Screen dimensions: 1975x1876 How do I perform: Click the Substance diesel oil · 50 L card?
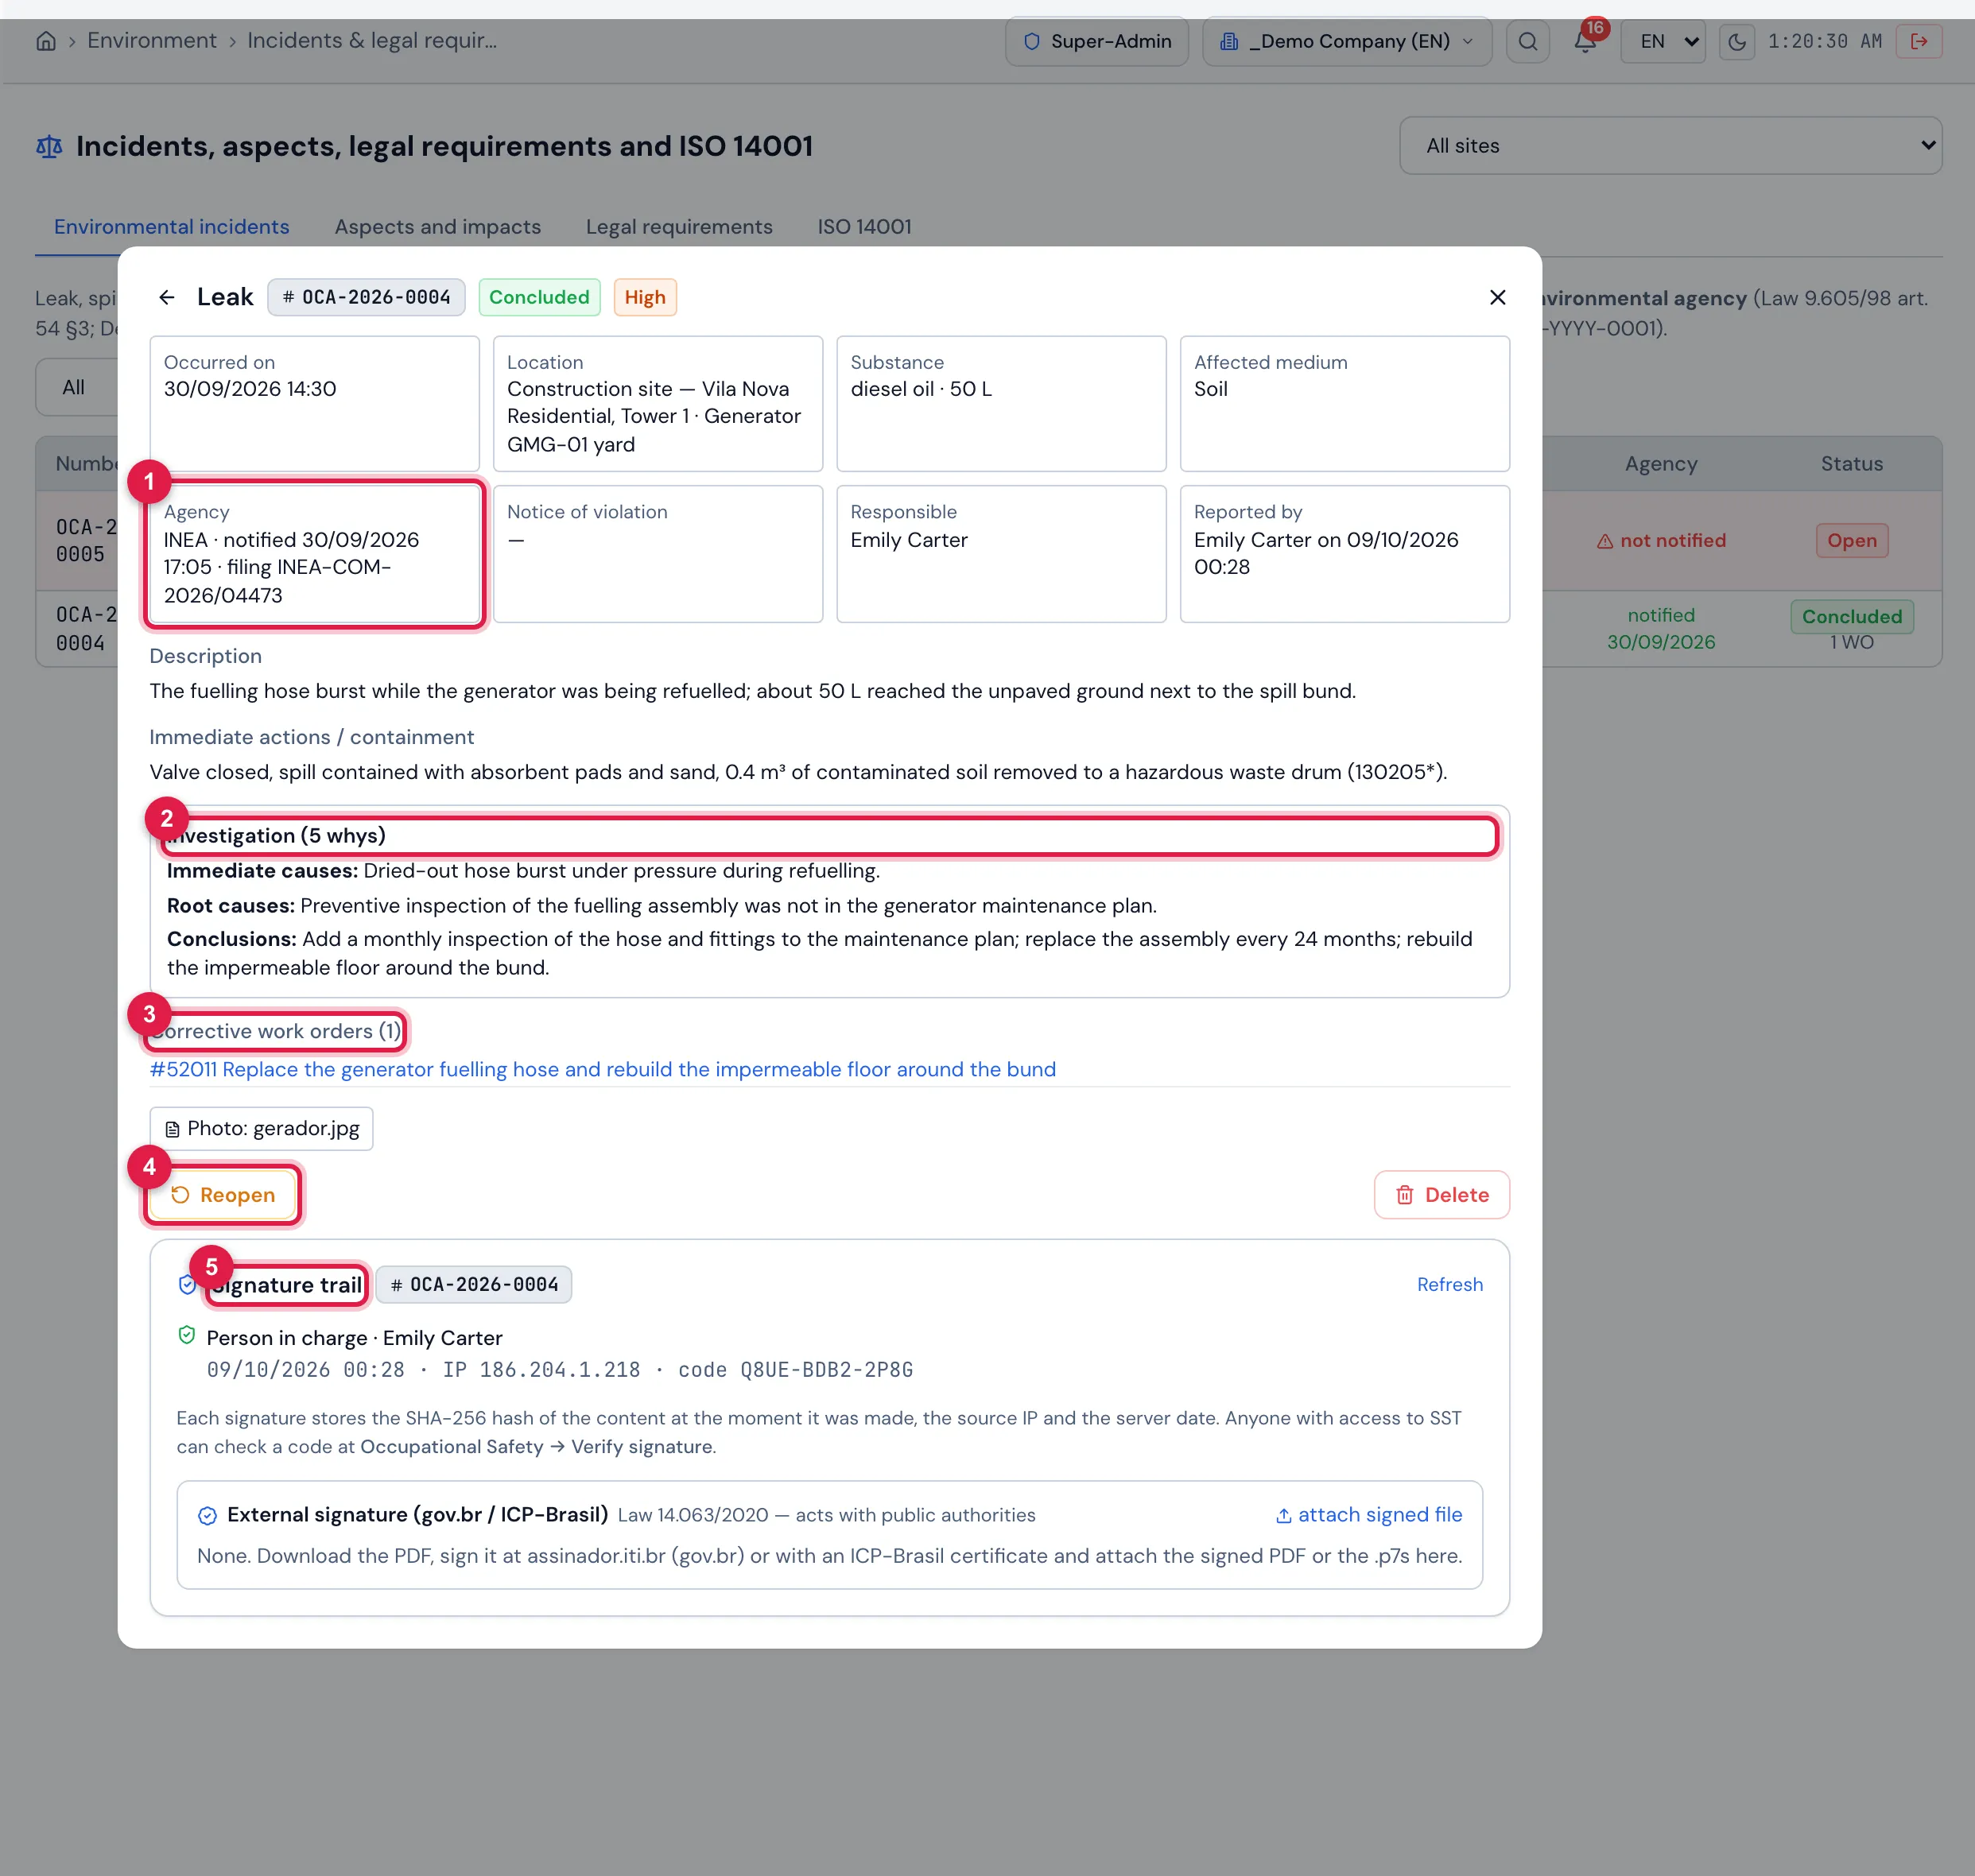point(1001,404)
